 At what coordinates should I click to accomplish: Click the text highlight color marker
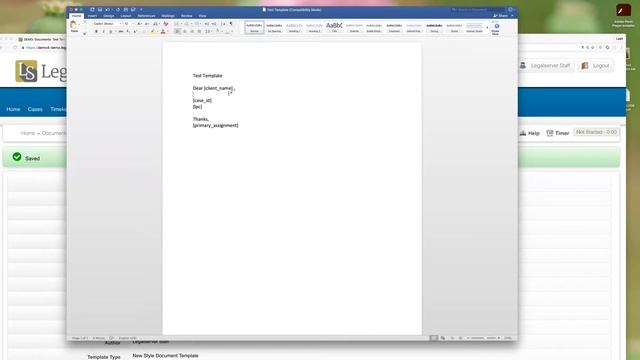coord(152,31)
